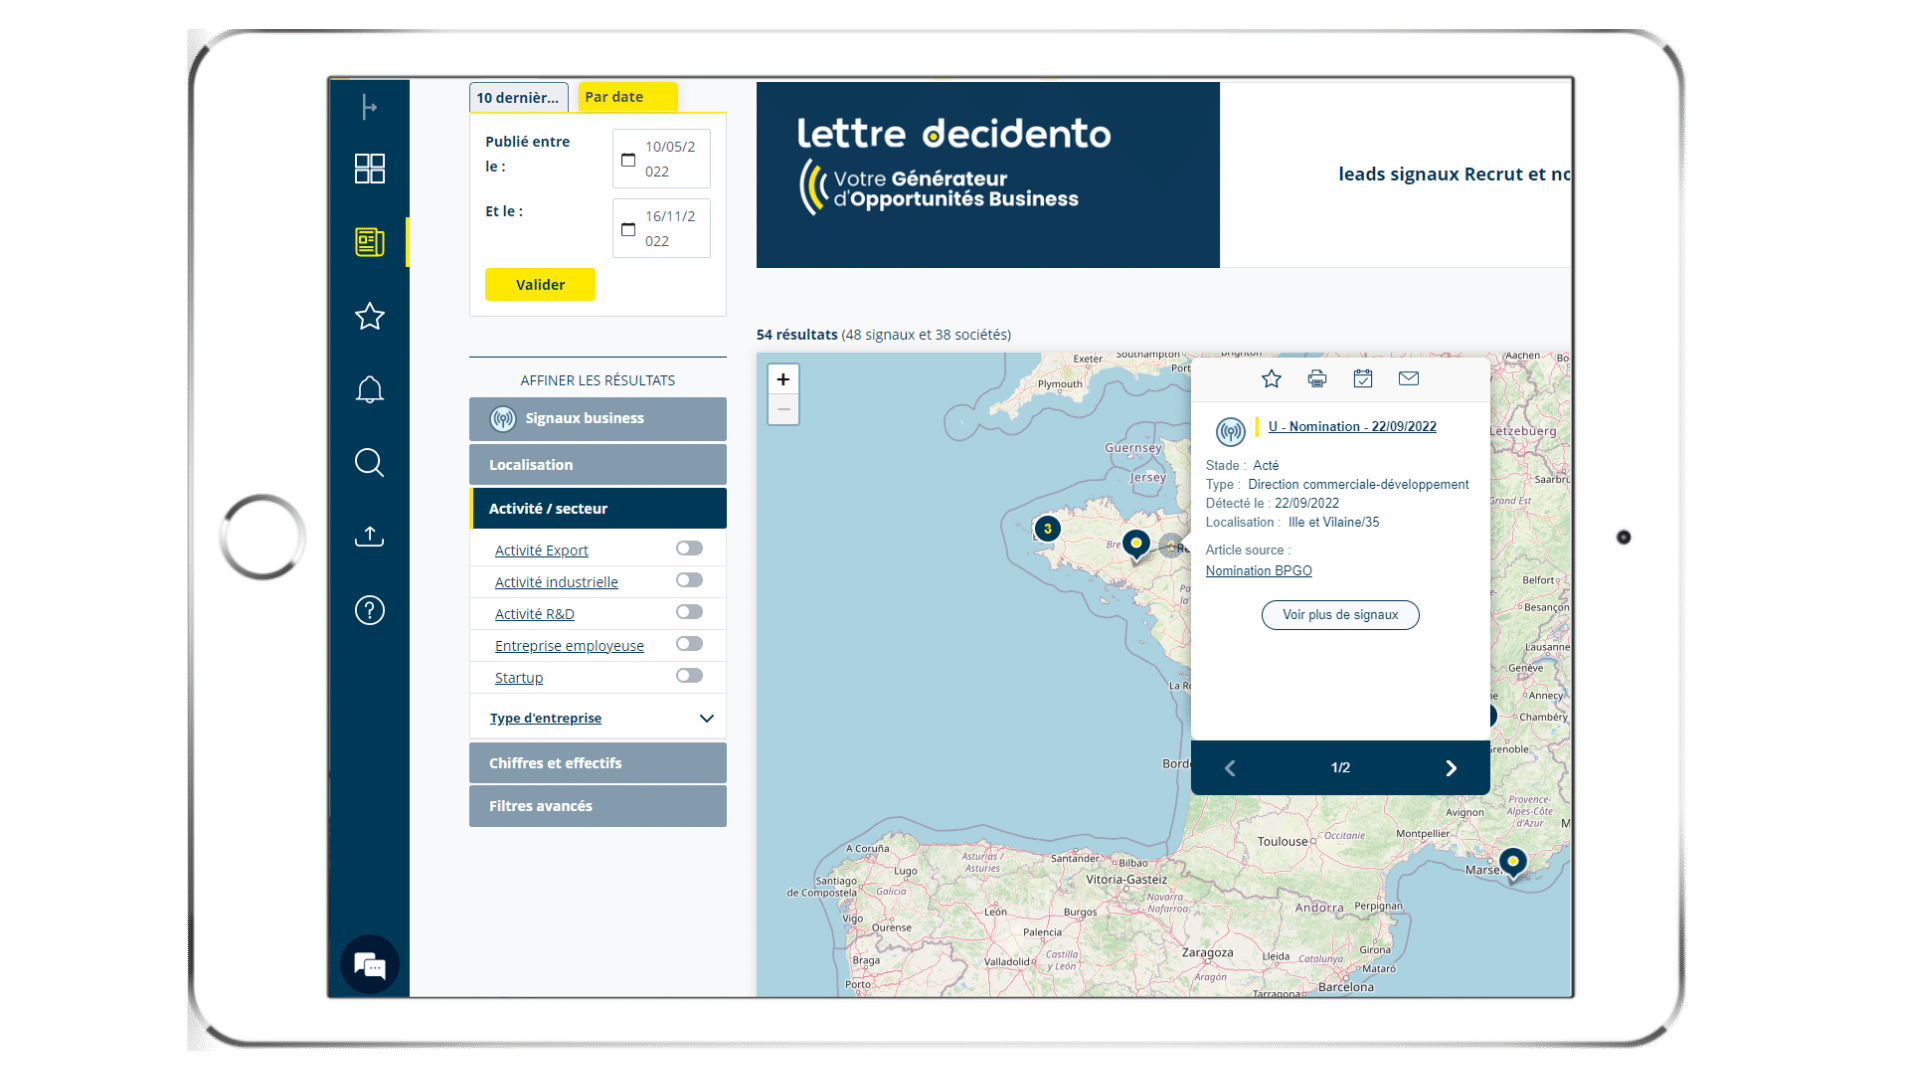This screenshot has height=1080, width=1920.
Task: Toggle Startup switch
Action: (x=689, y=676)
